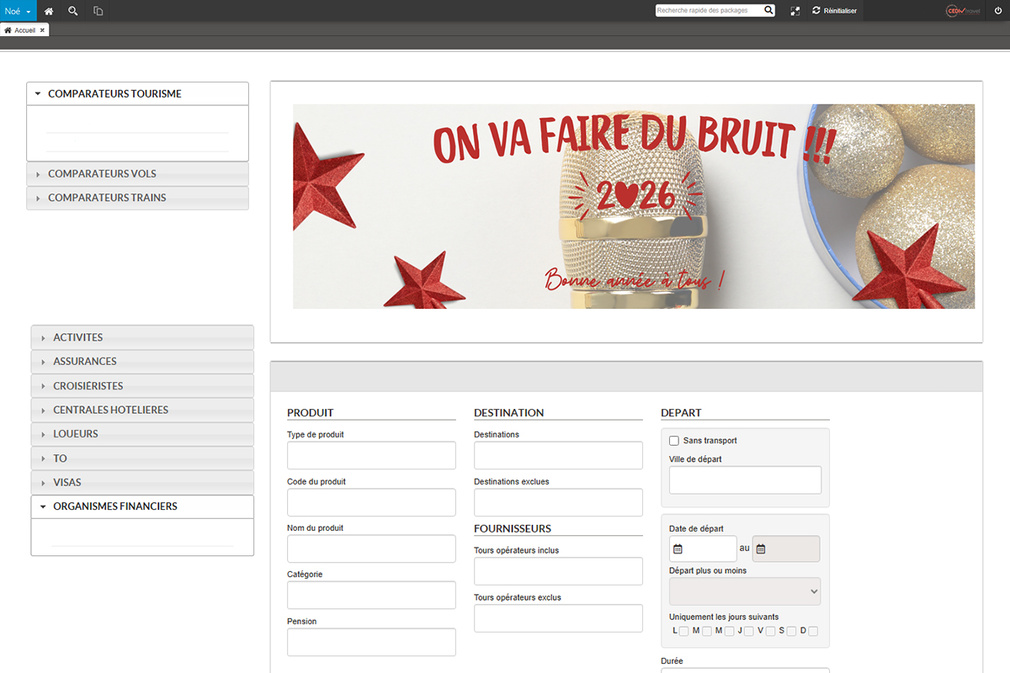Click the power logout icon
This screenshot has height=673, width=1010.
997,11
